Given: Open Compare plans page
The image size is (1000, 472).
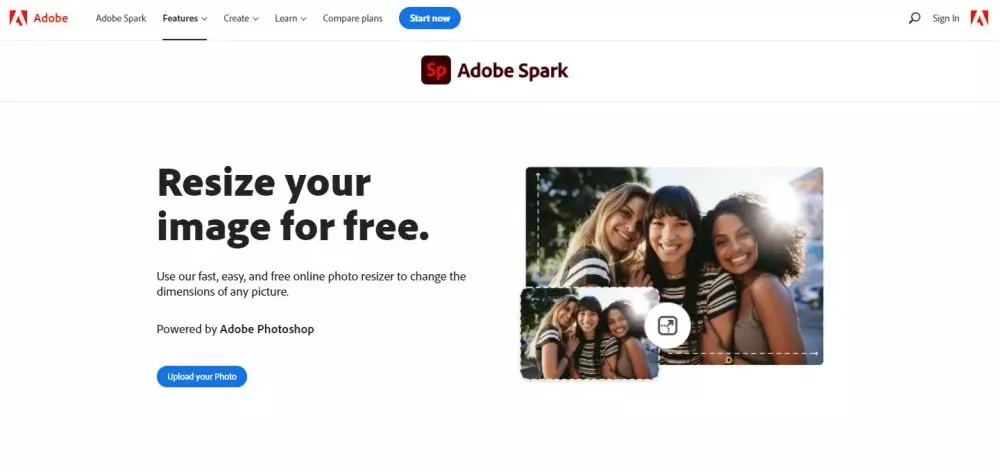Looking at the screenshot, I should pyautogui.click(x=353, y=18).
